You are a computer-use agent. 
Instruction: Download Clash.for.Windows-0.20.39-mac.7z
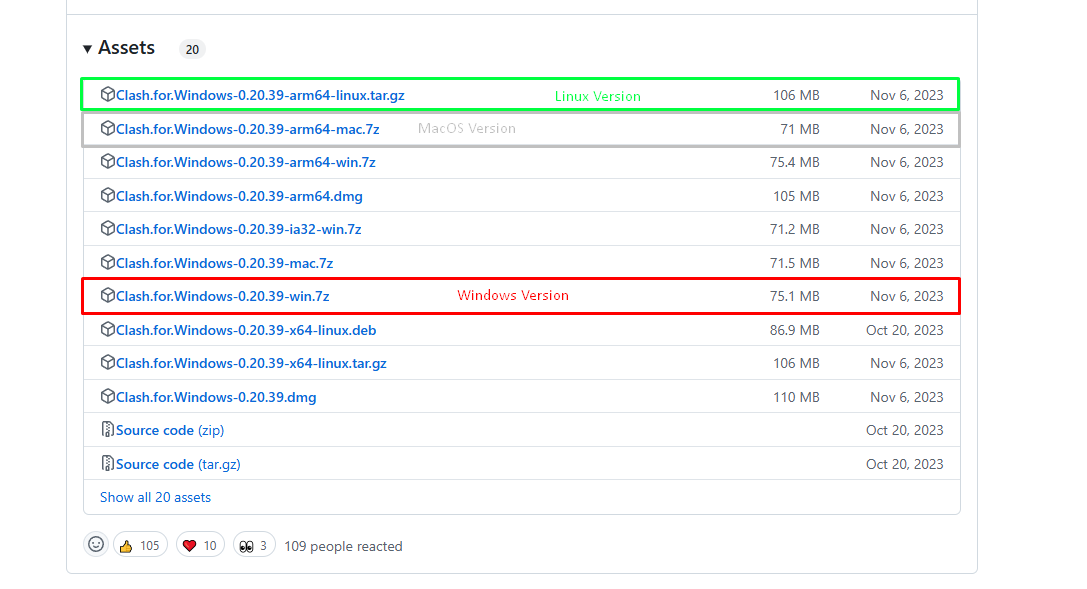pyautogui.click(x=224, y=263)
